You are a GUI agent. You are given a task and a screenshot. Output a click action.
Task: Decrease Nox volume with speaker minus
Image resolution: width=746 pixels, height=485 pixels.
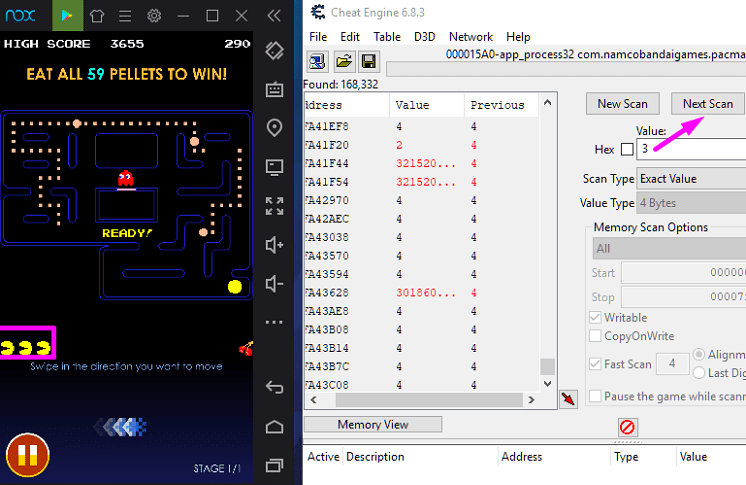(x=275, y=284)
